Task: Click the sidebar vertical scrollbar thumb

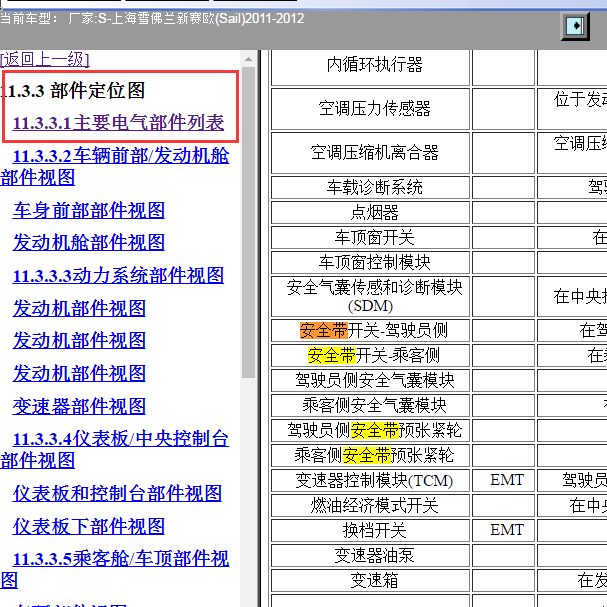Action: [x=249, y=223]
